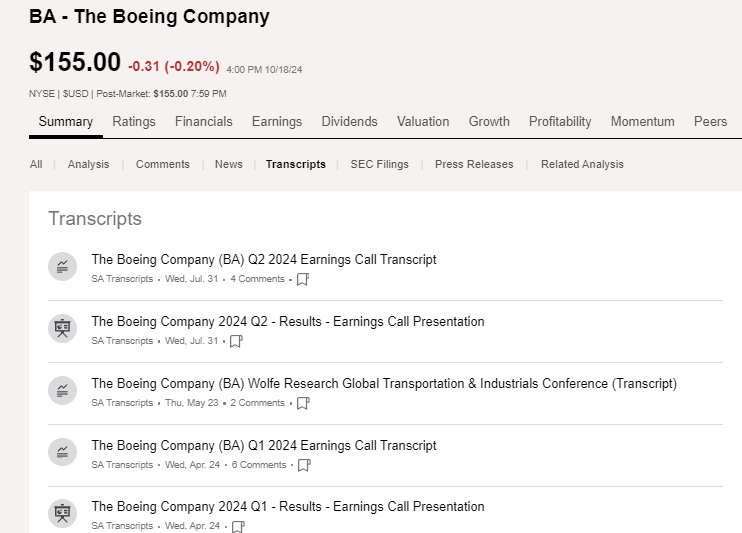Click presentation icon beside 2024 Q2 Results
The height and width of the screenshot is (533, 742).
62,329
